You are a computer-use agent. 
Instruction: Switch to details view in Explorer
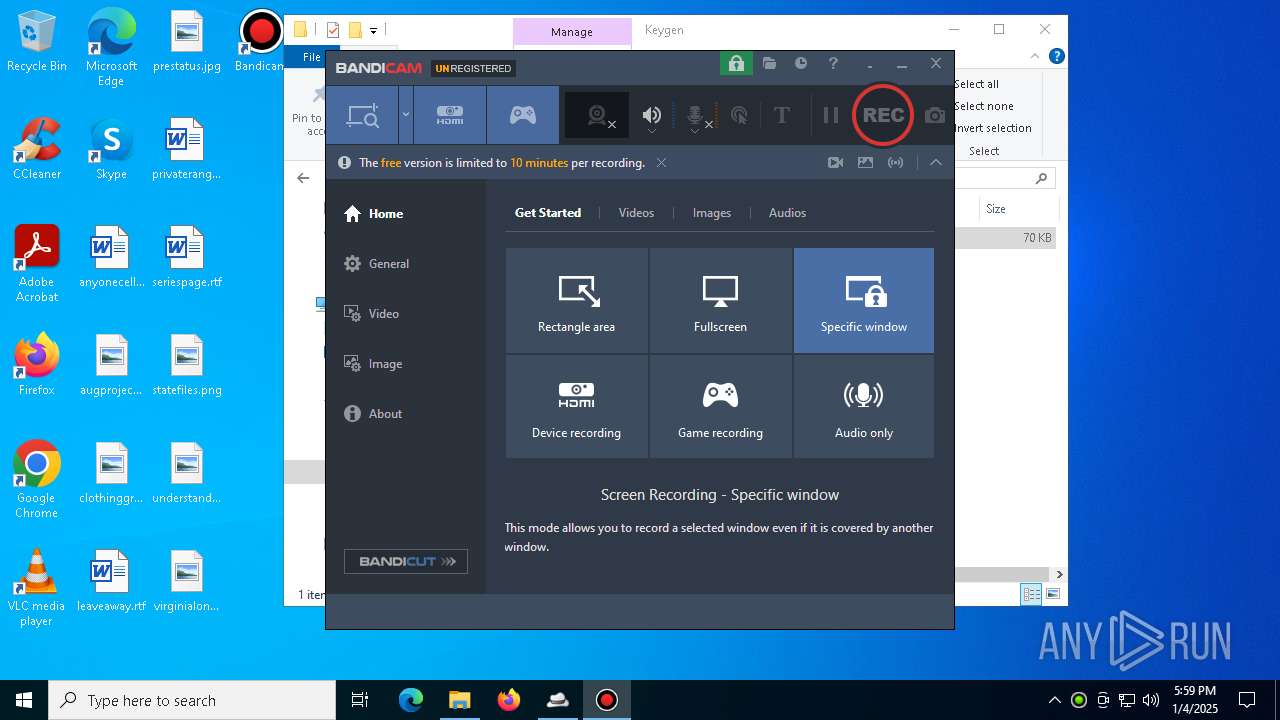tap(1031, 594)
